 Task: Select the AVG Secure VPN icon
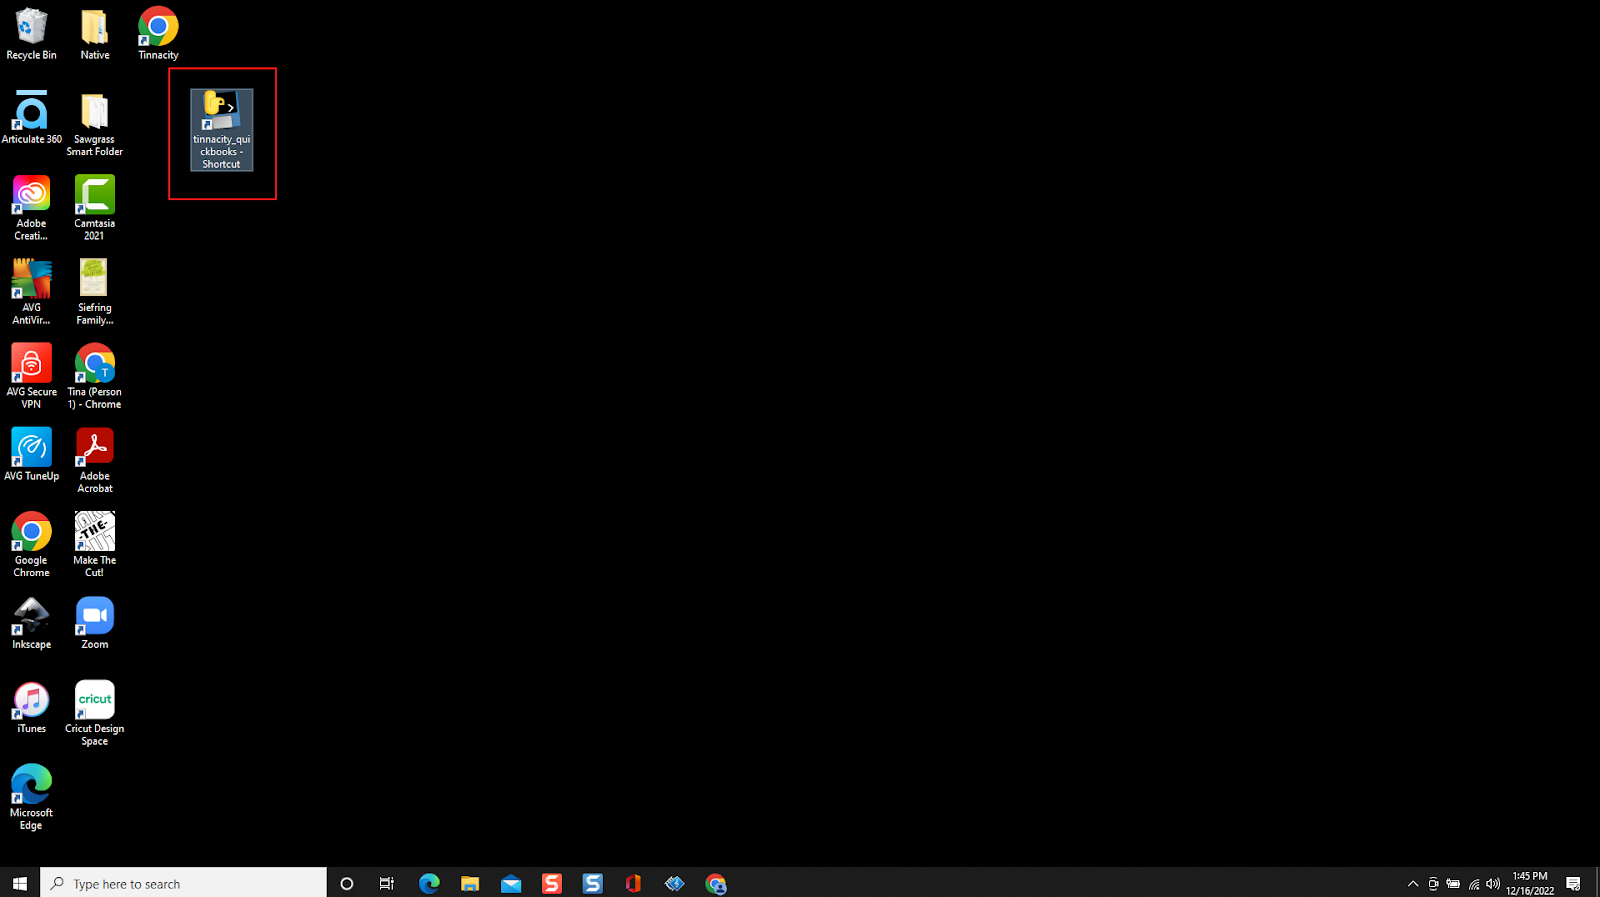[31, 376]
